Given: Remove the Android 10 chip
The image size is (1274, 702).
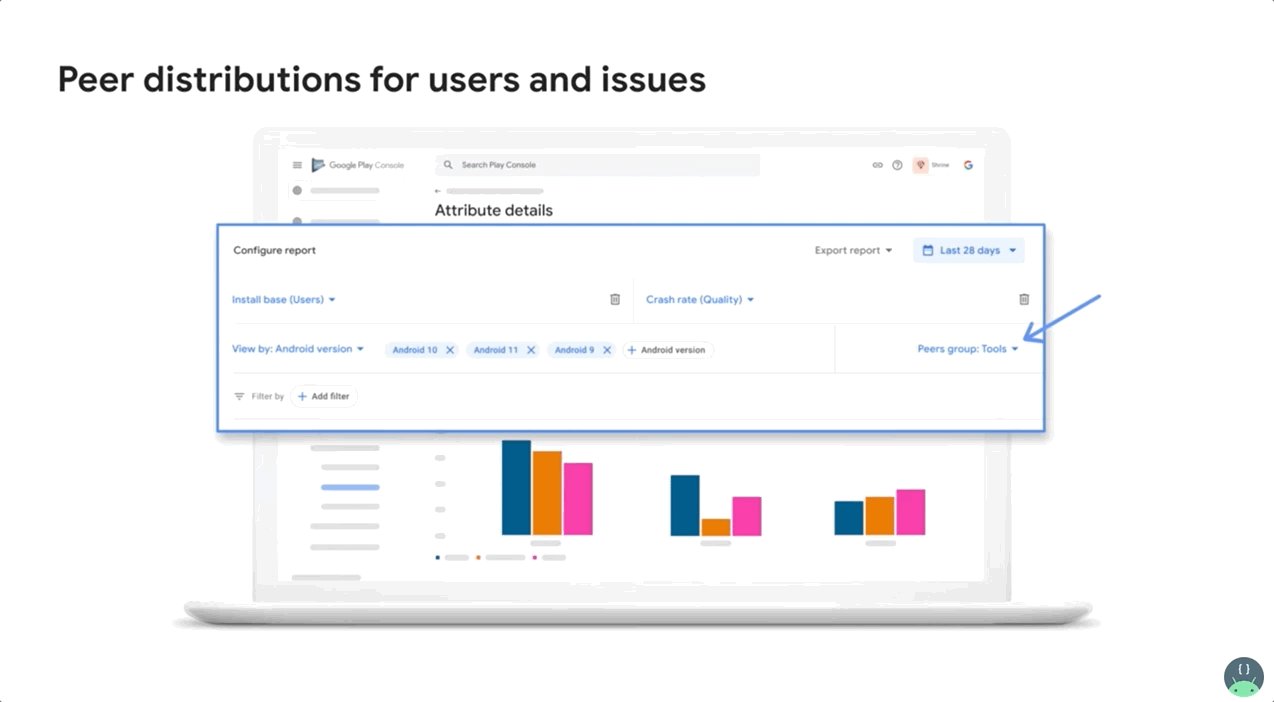Looking at the screenshot, I should tap(449, 350).
